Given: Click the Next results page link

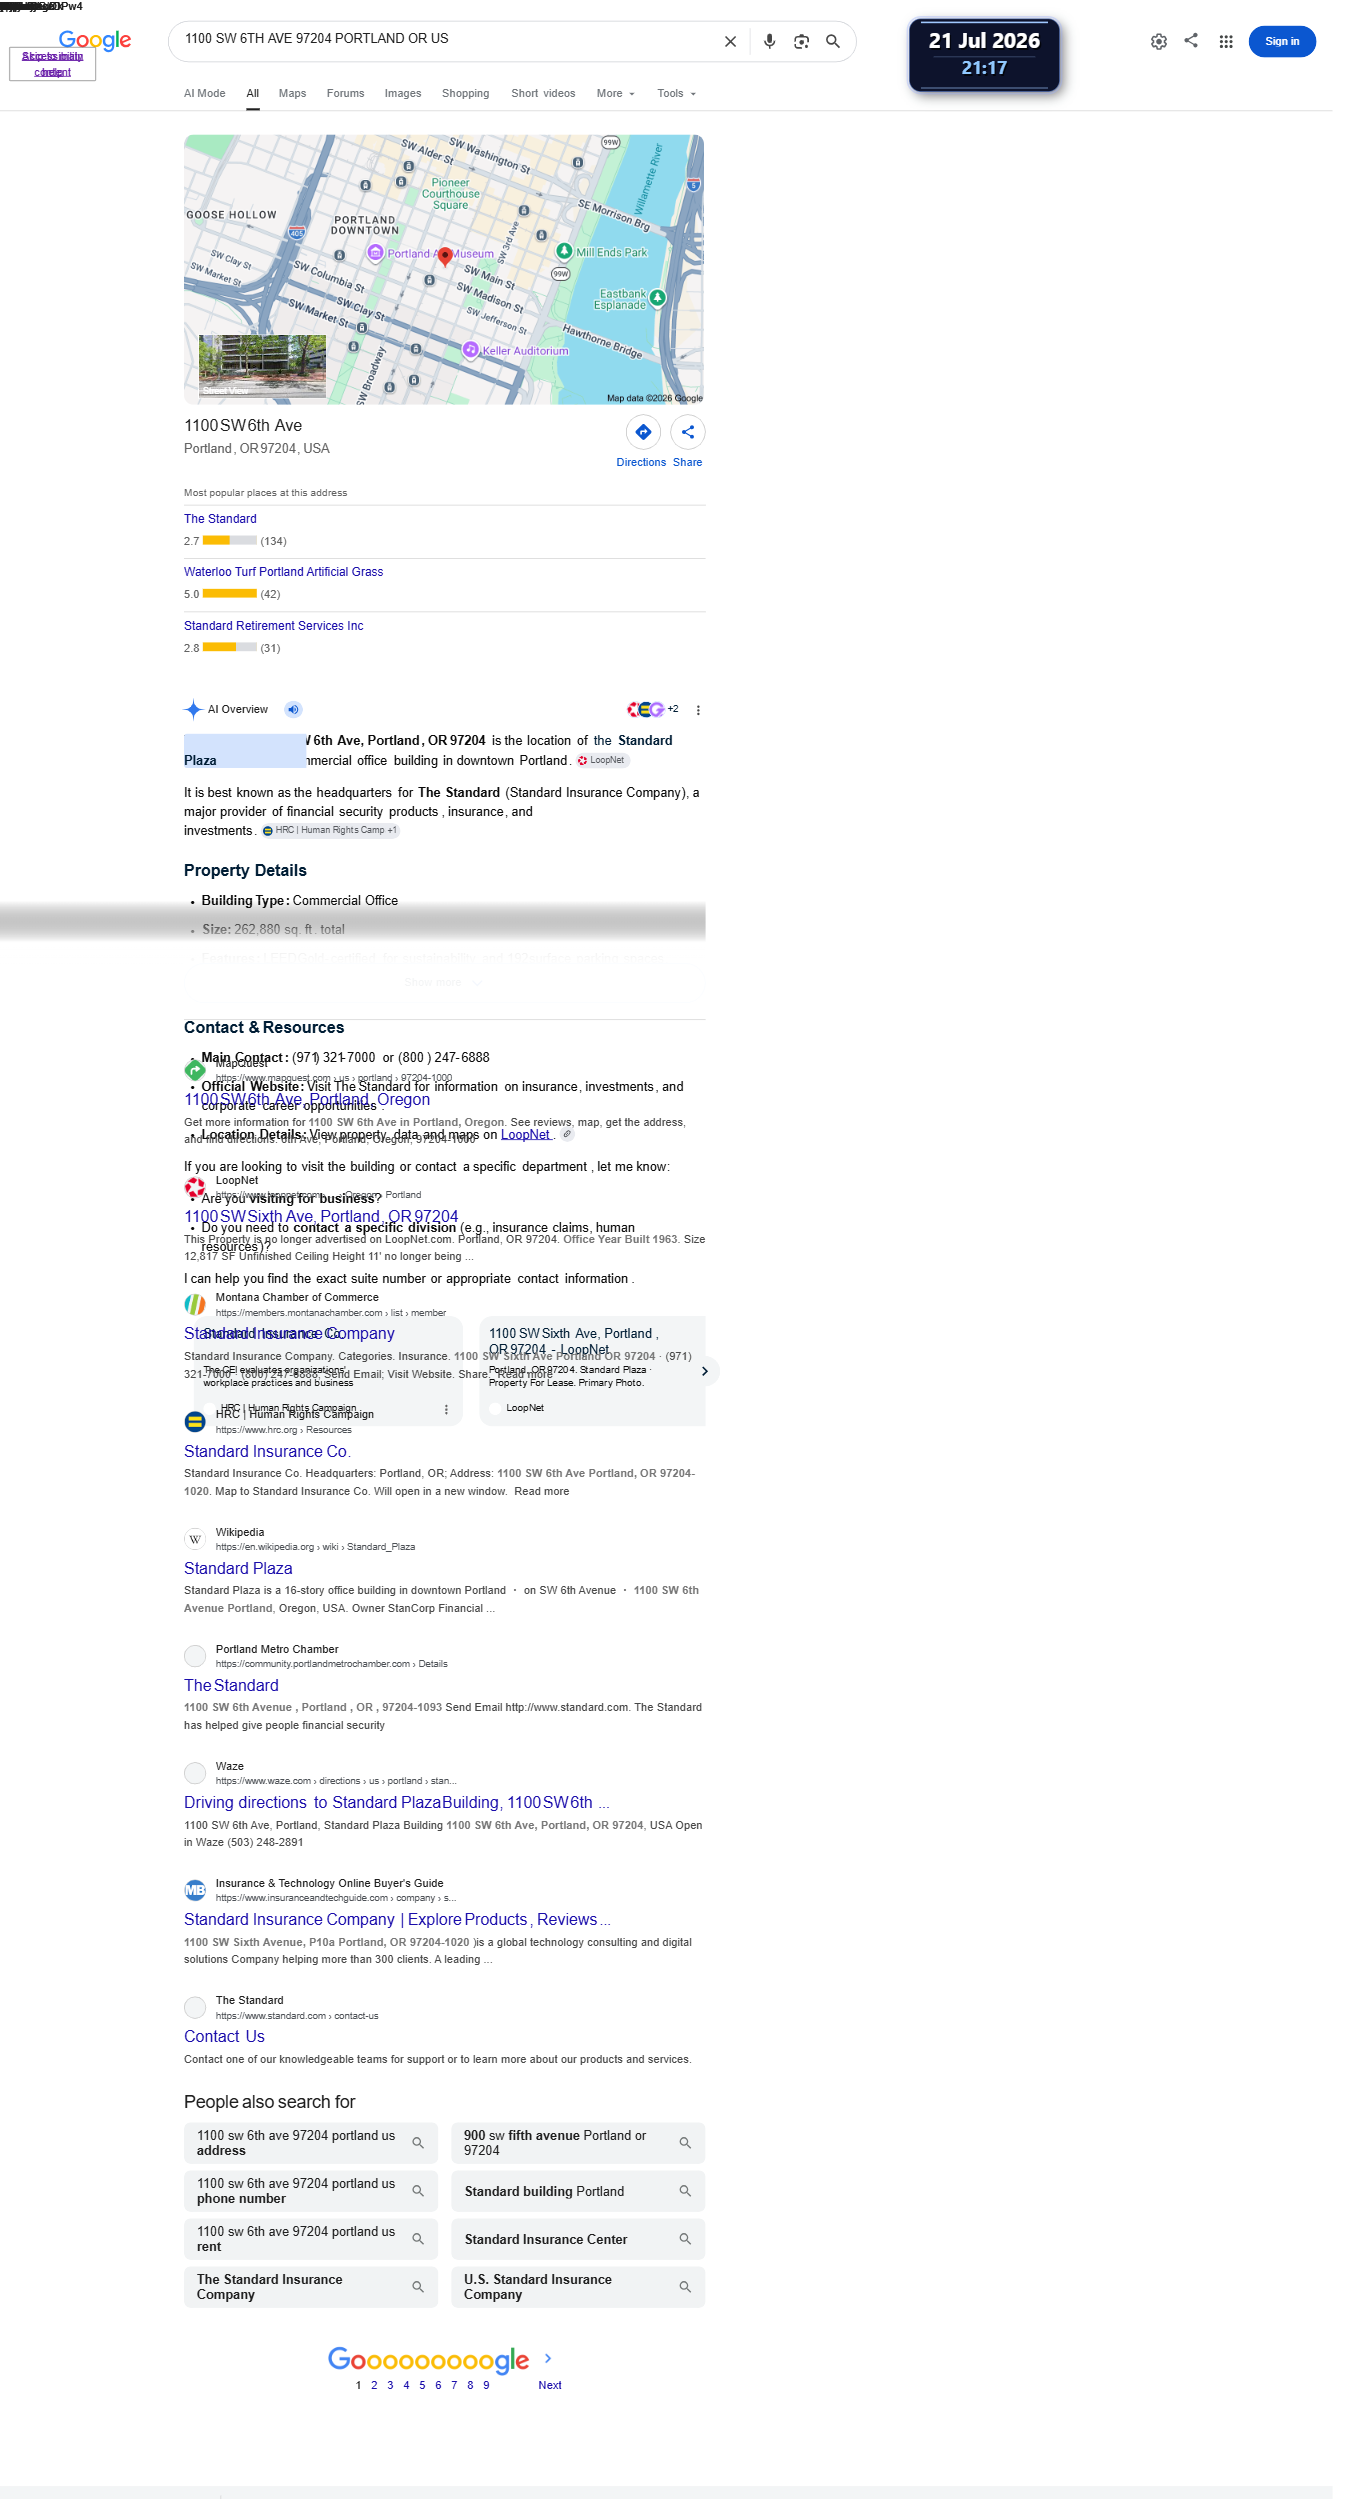Looking at the screenshot, I should pyautogui.click(x=549, y=2385).
